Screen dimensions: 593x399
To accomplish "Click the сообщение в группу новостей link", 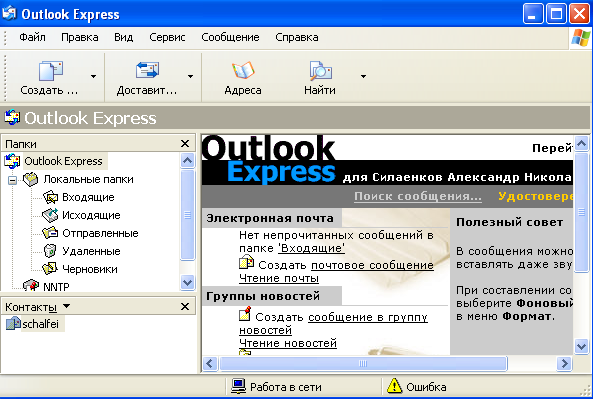I will [333, 323].
